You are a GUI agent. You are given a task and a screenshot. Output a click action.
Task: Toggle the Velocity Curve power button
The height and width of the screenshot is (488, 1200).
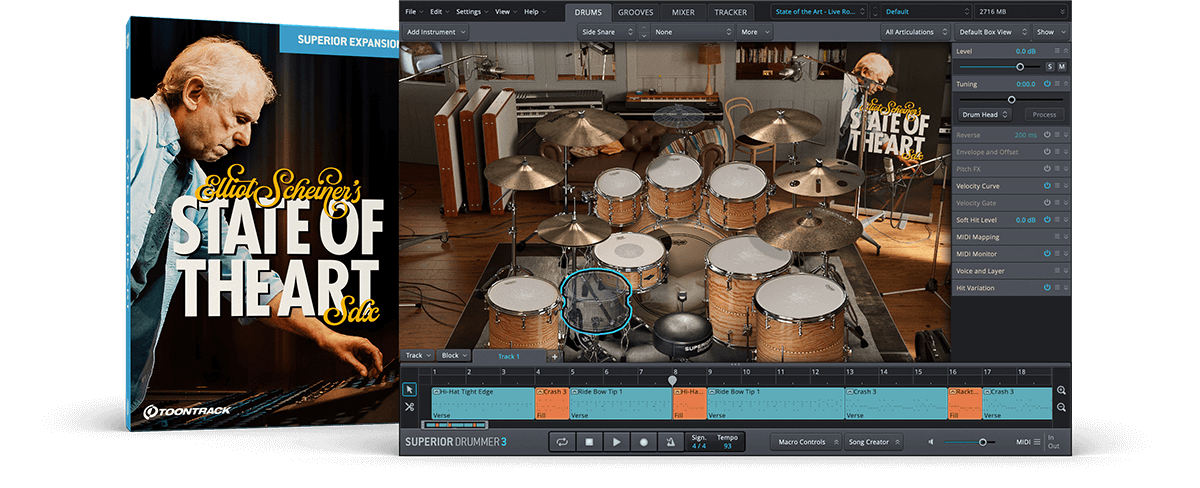(1047, 186)
